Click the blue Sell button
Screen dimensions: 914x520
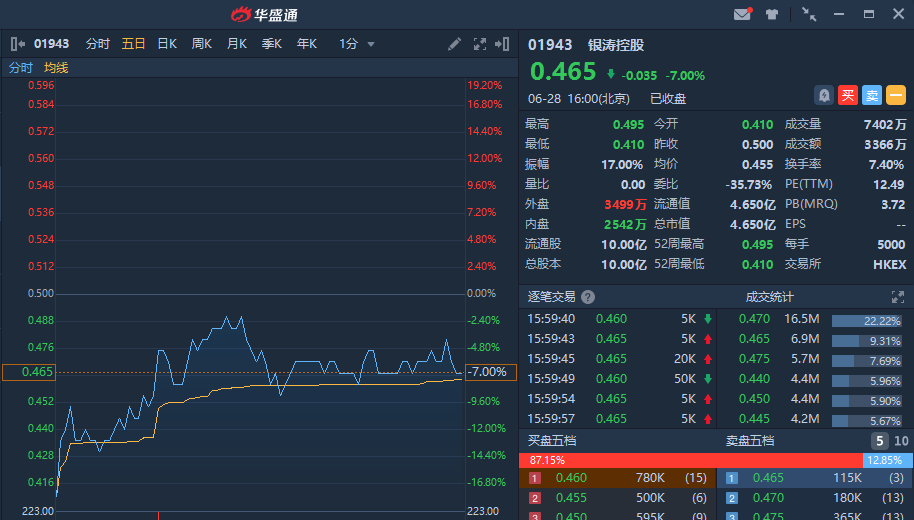click(x=872, y=95)
